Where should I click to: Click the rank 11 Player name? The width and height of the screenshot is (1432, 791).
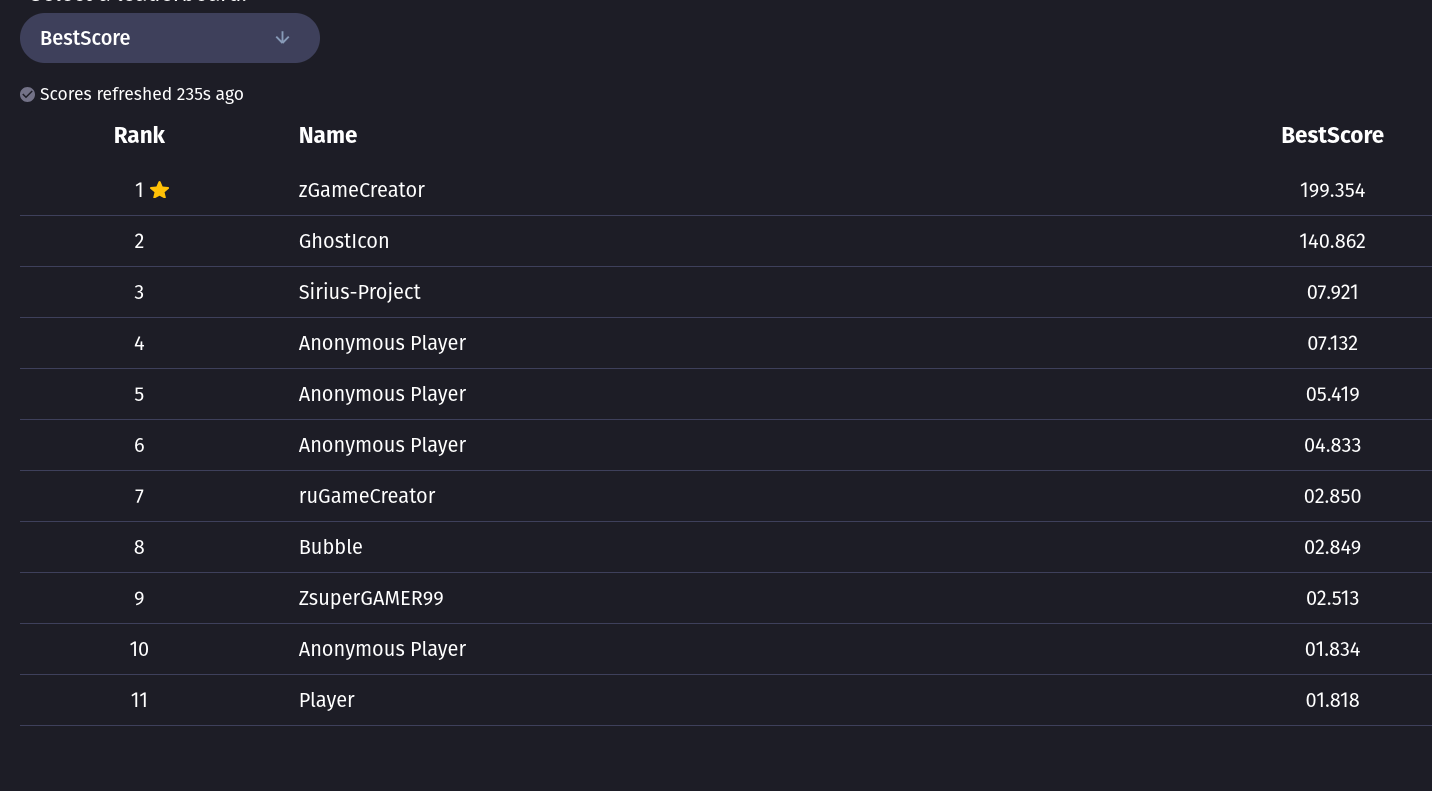click(x=326, y=700)
